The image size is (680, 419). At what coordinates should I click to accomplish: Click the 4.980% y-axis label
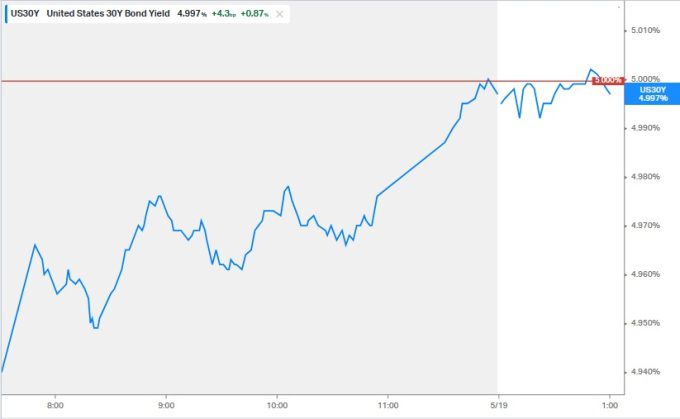tap(651, 177)
